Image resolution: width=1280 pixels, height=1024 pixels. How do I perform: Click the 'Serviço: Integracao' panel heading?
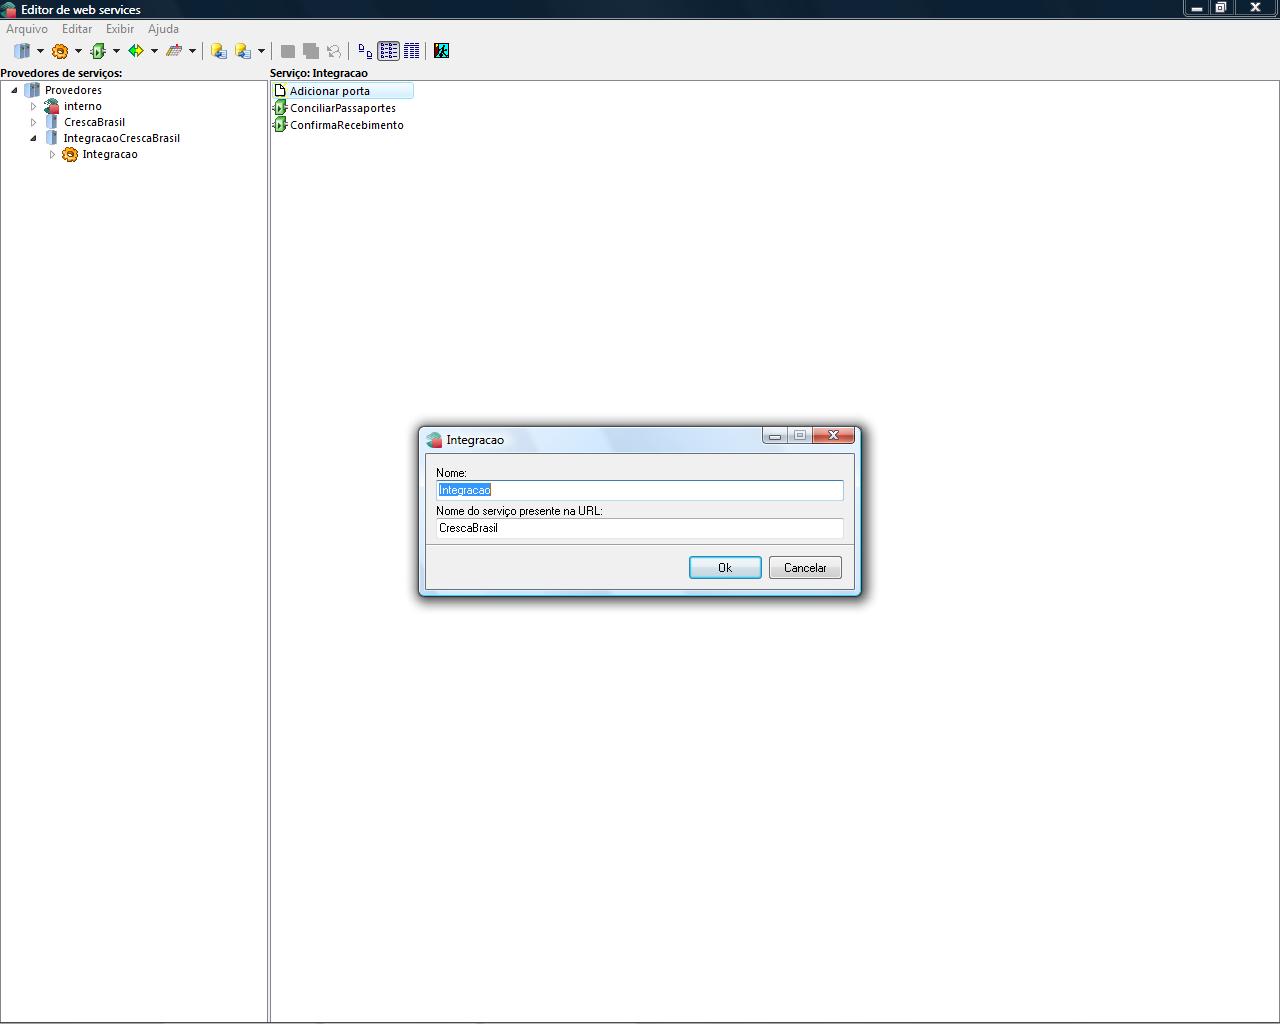point(319,73)
